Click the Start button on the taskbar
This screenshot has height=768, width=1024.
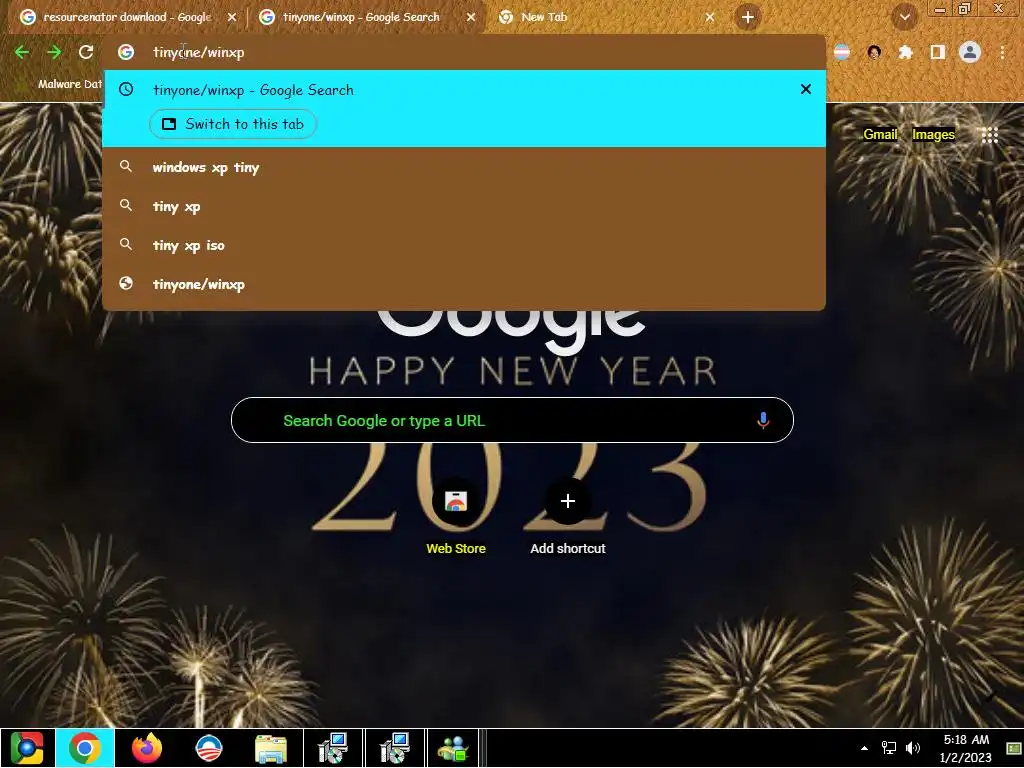click(x=26, y=748)
